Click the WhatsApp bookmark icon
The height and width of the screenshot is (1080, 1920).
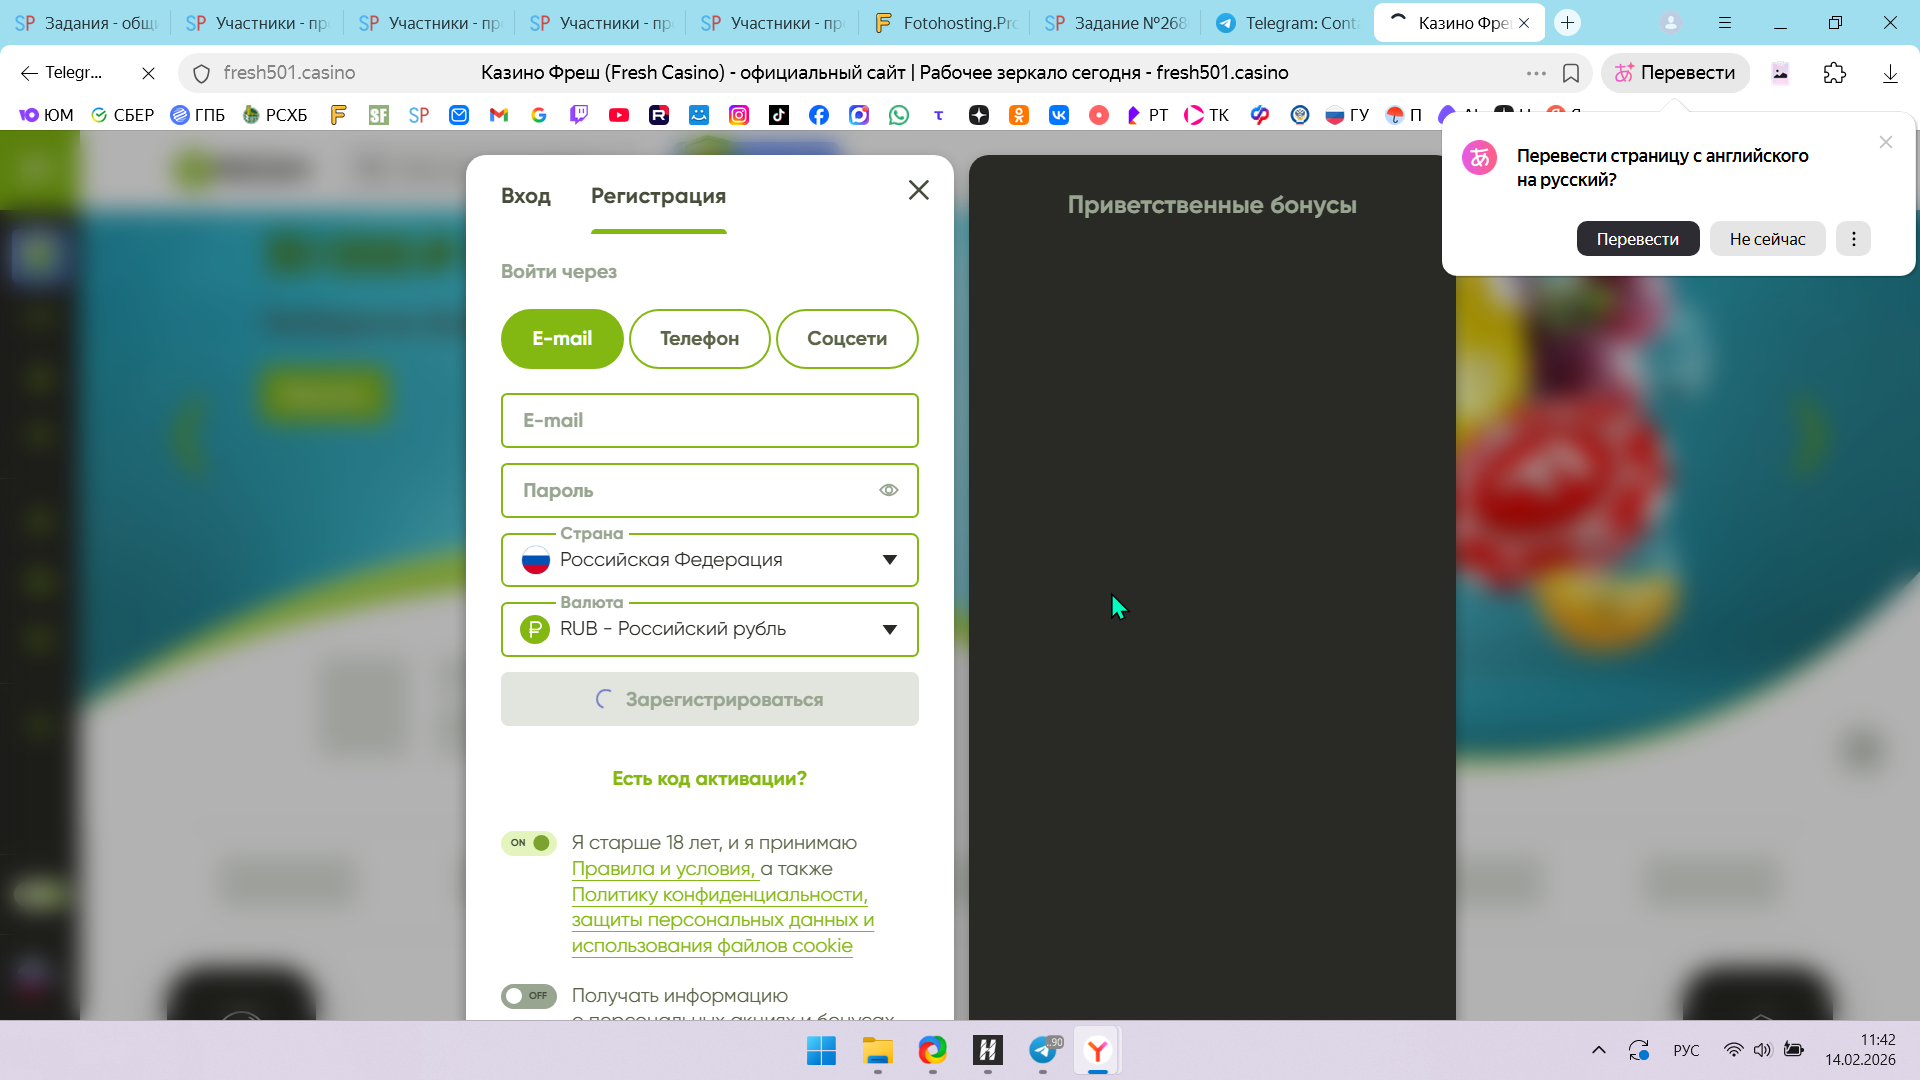899,115
